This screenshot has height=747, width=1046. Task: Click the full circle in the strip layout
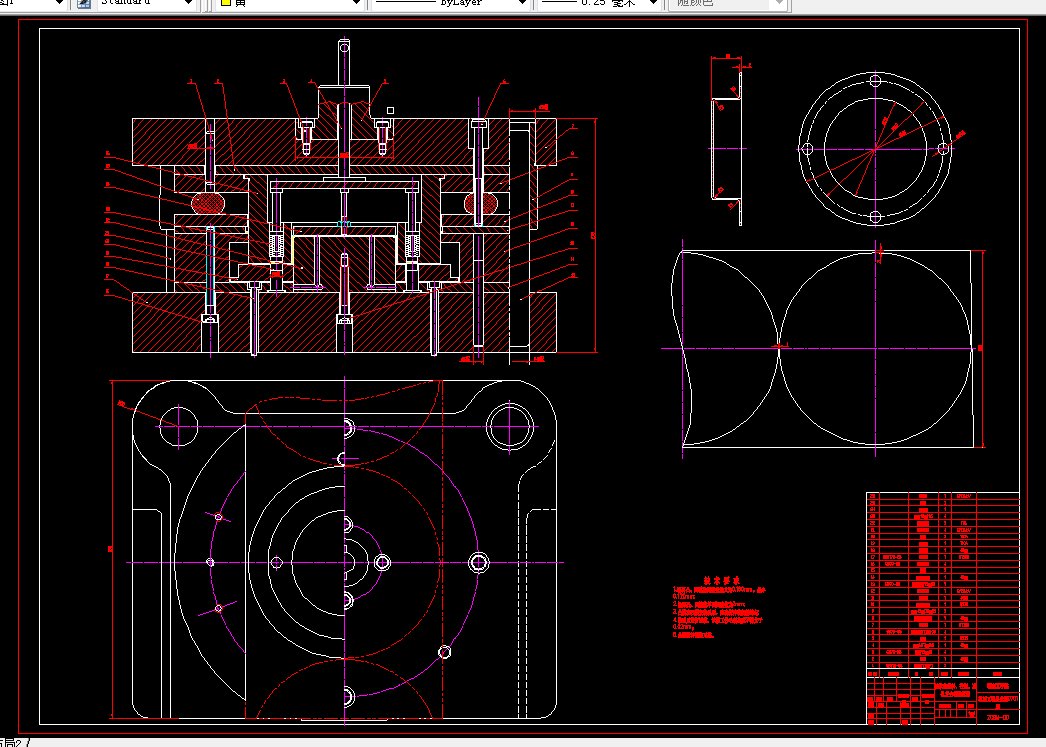[876, 348]
